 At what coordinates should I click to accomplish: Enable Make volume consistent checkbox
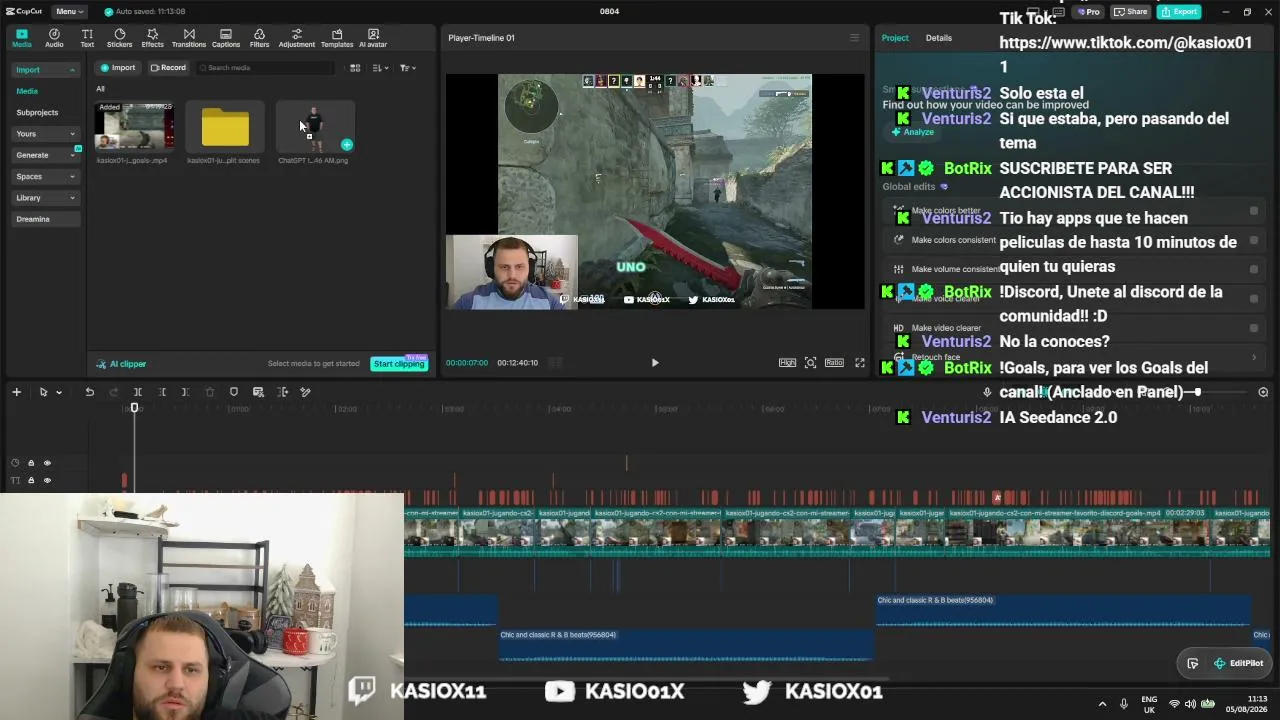pos(1254,269)
